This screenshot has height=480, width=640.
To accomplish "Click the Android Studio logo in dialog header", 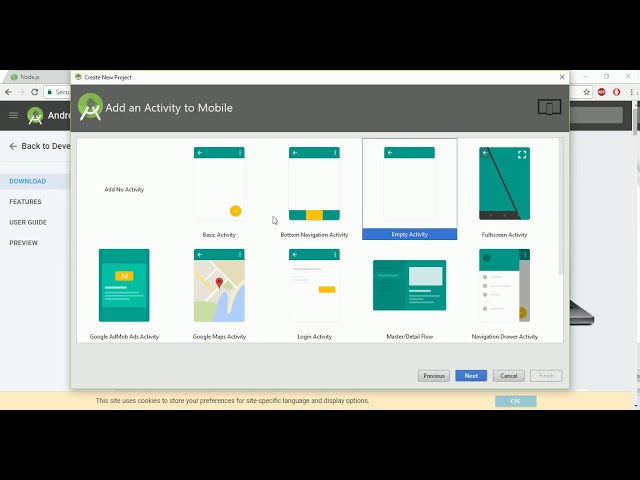I will (90, 107).
